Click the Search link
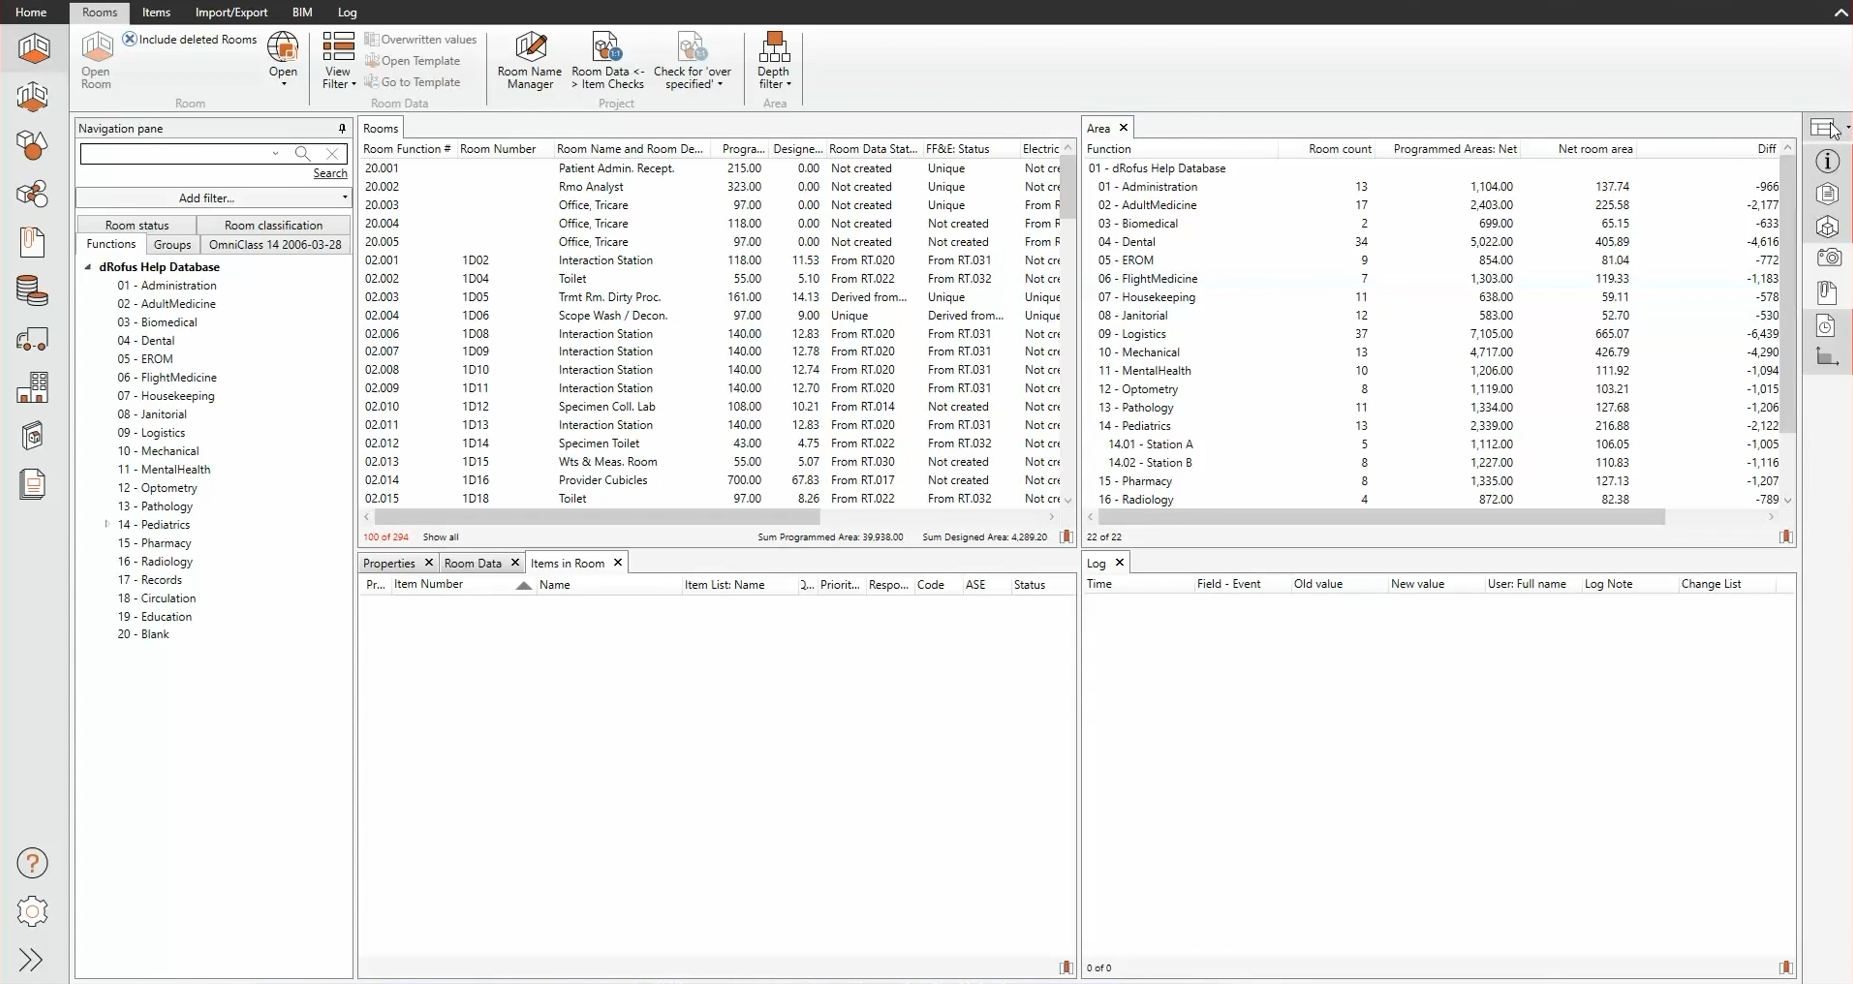The height and width of the screenshot is (984, 1853). [x=330, y=173]
